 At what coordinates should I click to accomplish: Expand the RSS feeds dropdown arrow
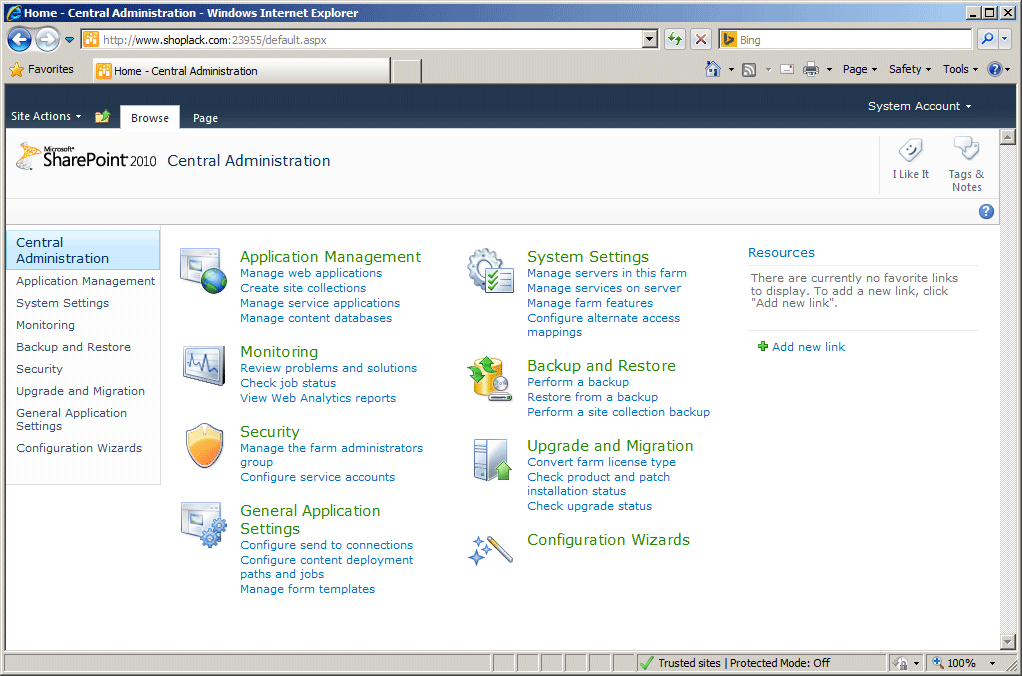768,70
